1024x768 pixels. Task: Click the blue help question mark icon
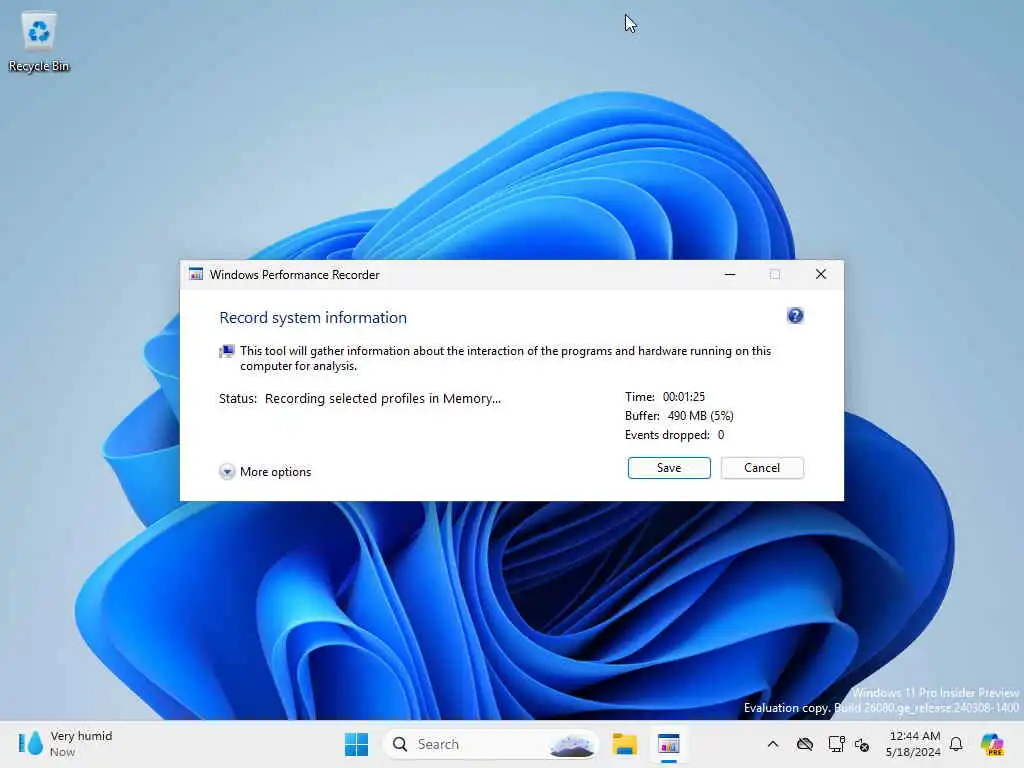tap(795, 316)
